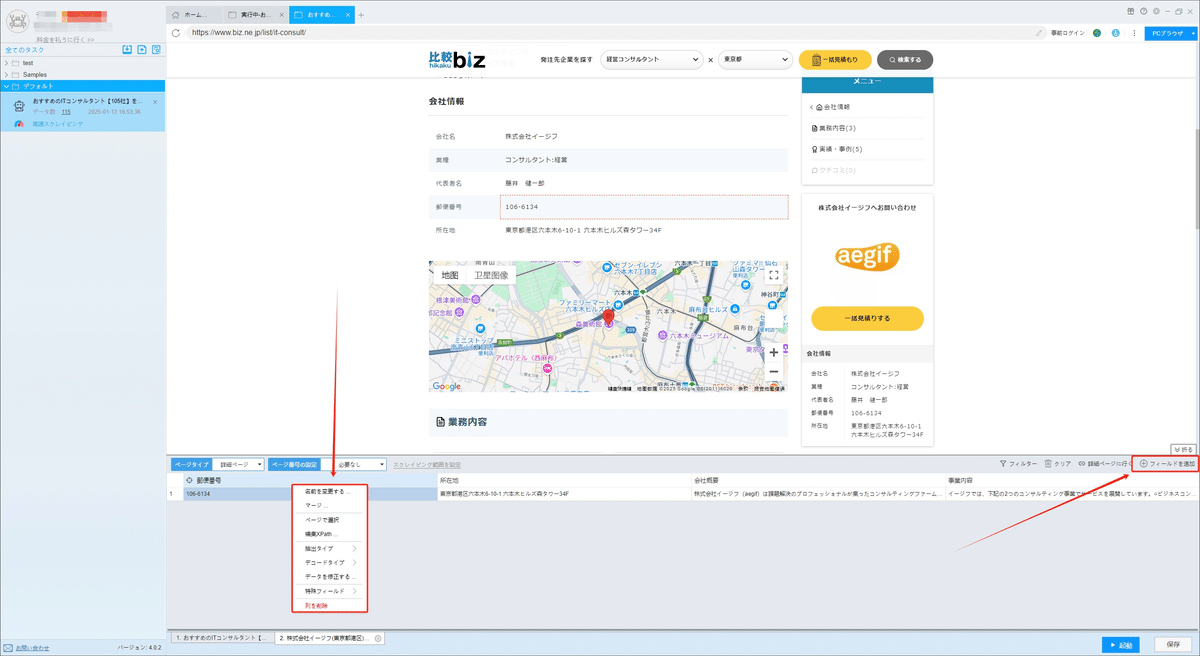Open the 経営コンサルタント category dropdown
This screenshot has height=656, width=1200.
[651, 60]
